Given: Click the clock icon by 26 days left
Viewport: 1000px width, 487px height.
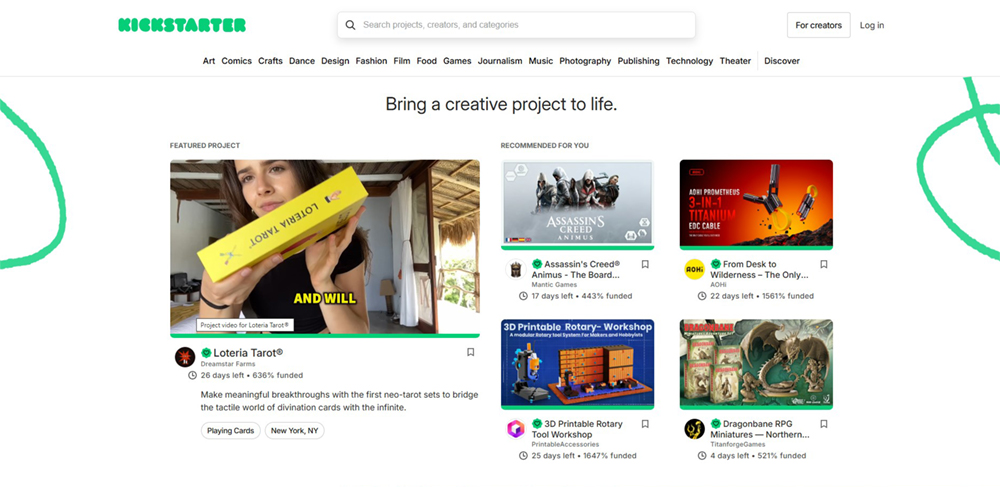Looking at the screenshot, I should click(193, 375).
